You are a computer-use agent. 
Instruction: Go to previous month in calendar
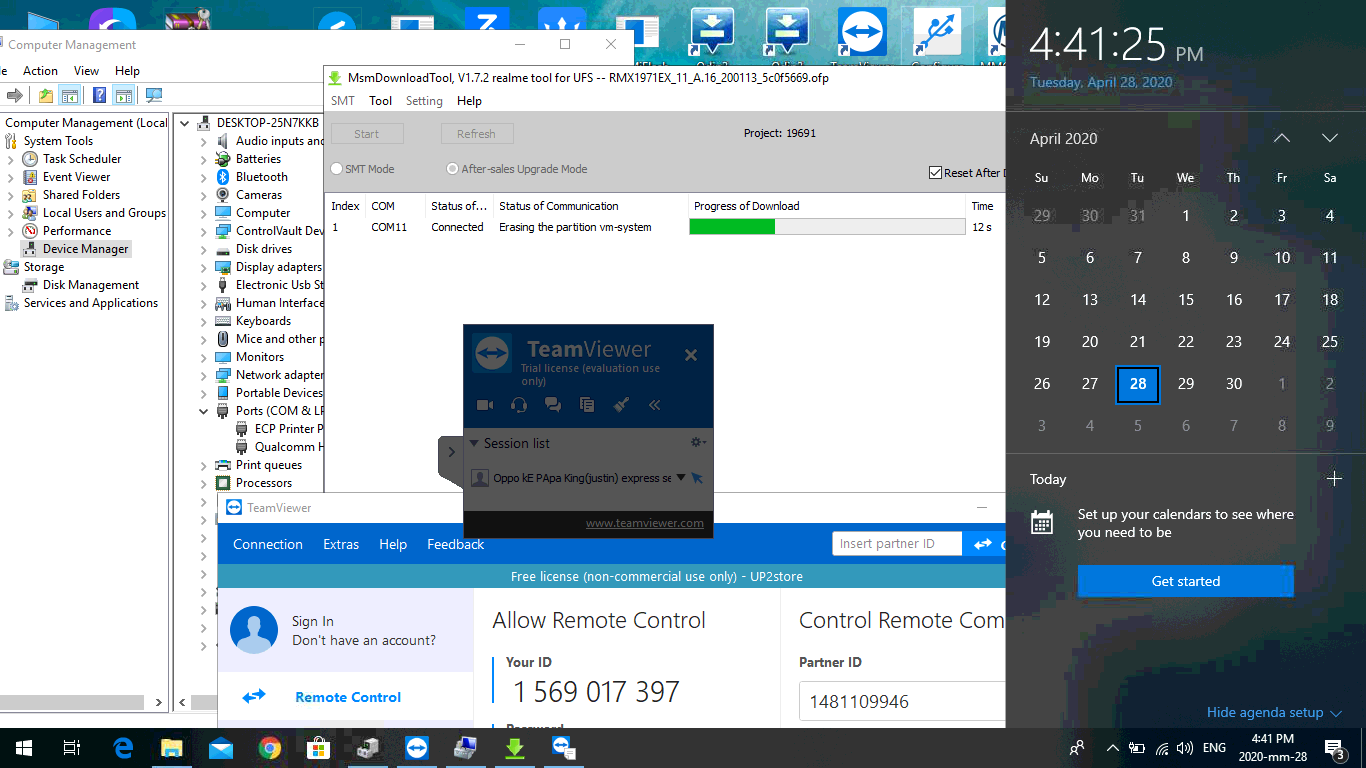coord(1282,138)
